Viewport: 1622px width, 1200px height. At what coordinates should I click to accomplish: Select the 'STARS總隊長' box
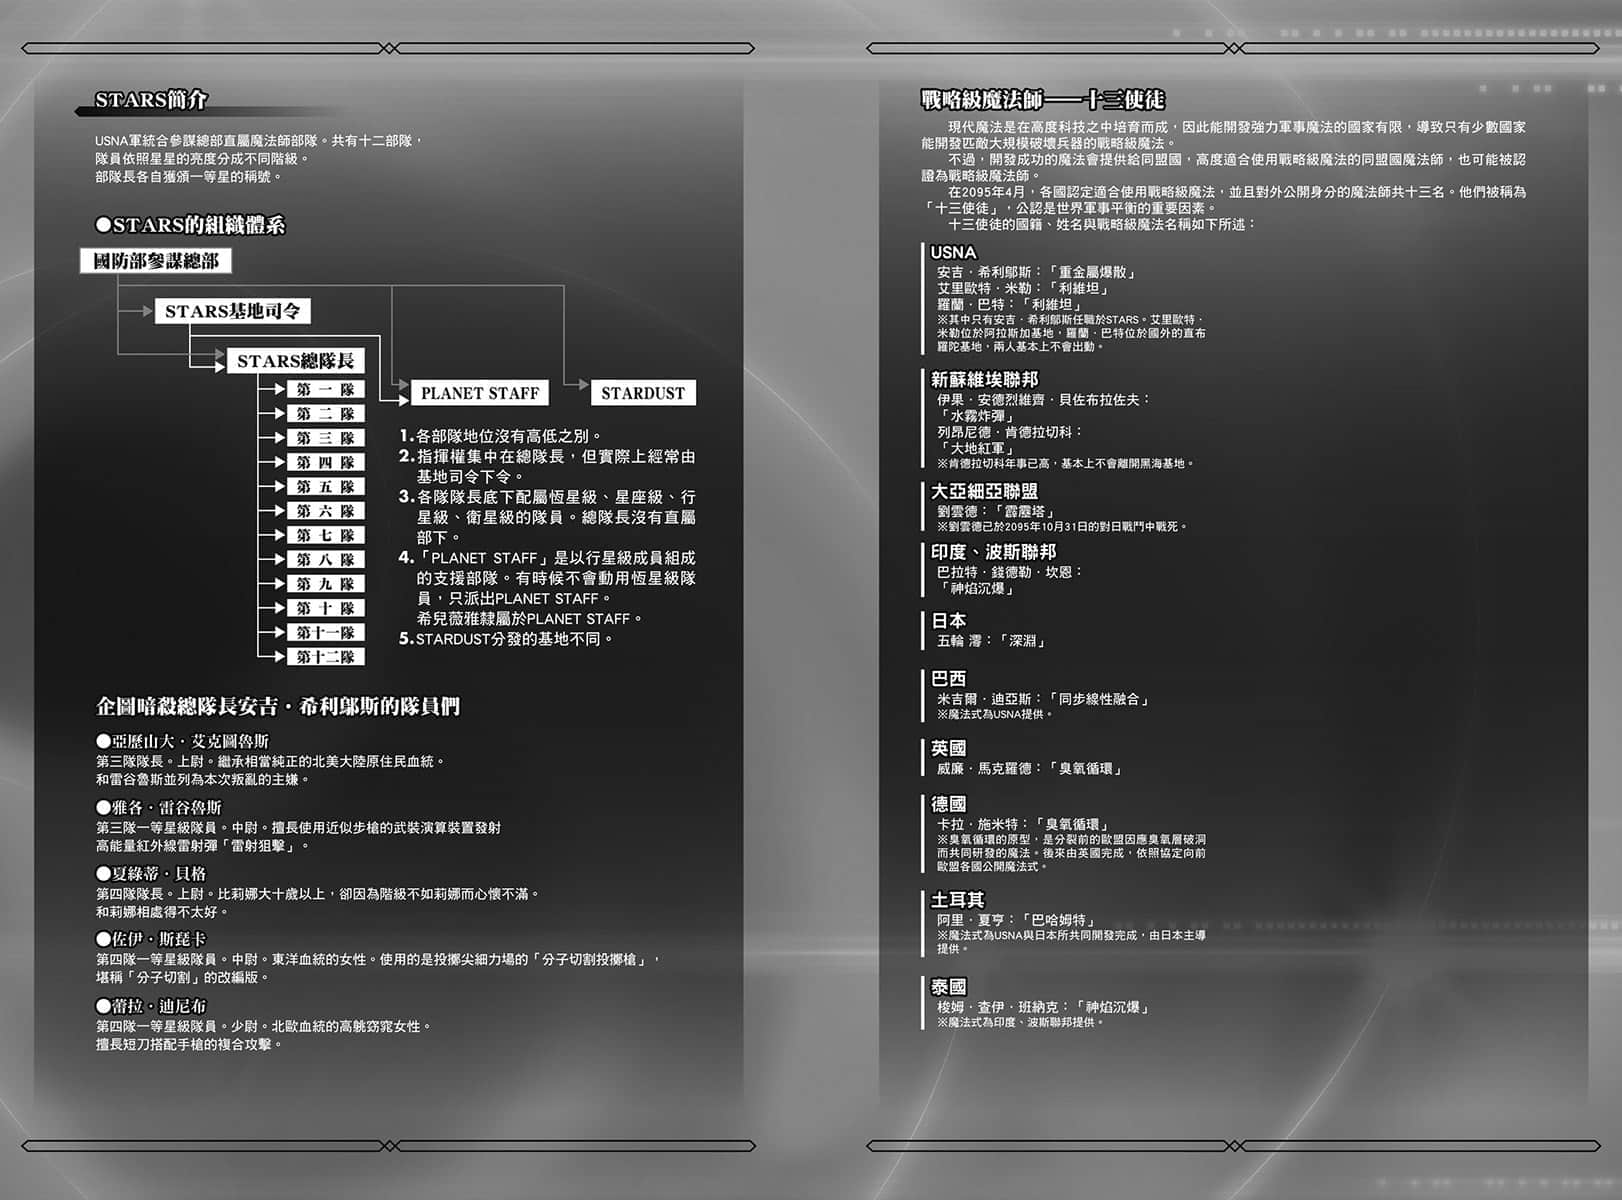click(296, 361)
